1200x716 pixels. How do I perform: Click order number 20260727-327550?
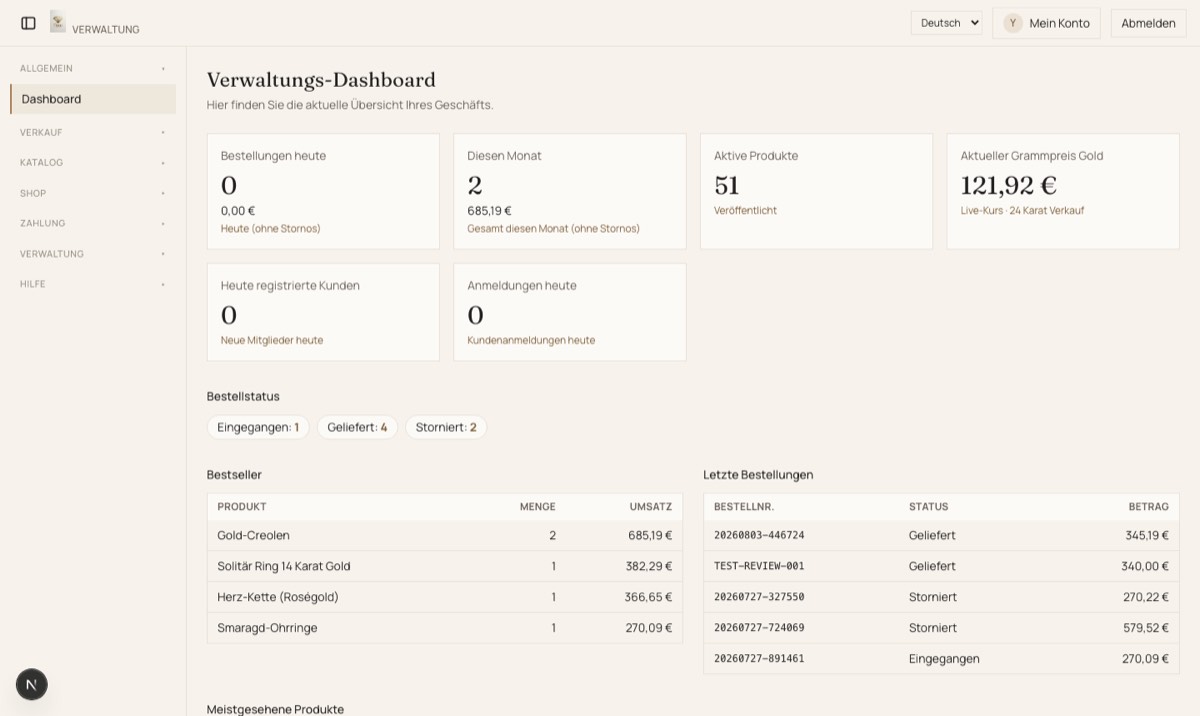[759, 597]
